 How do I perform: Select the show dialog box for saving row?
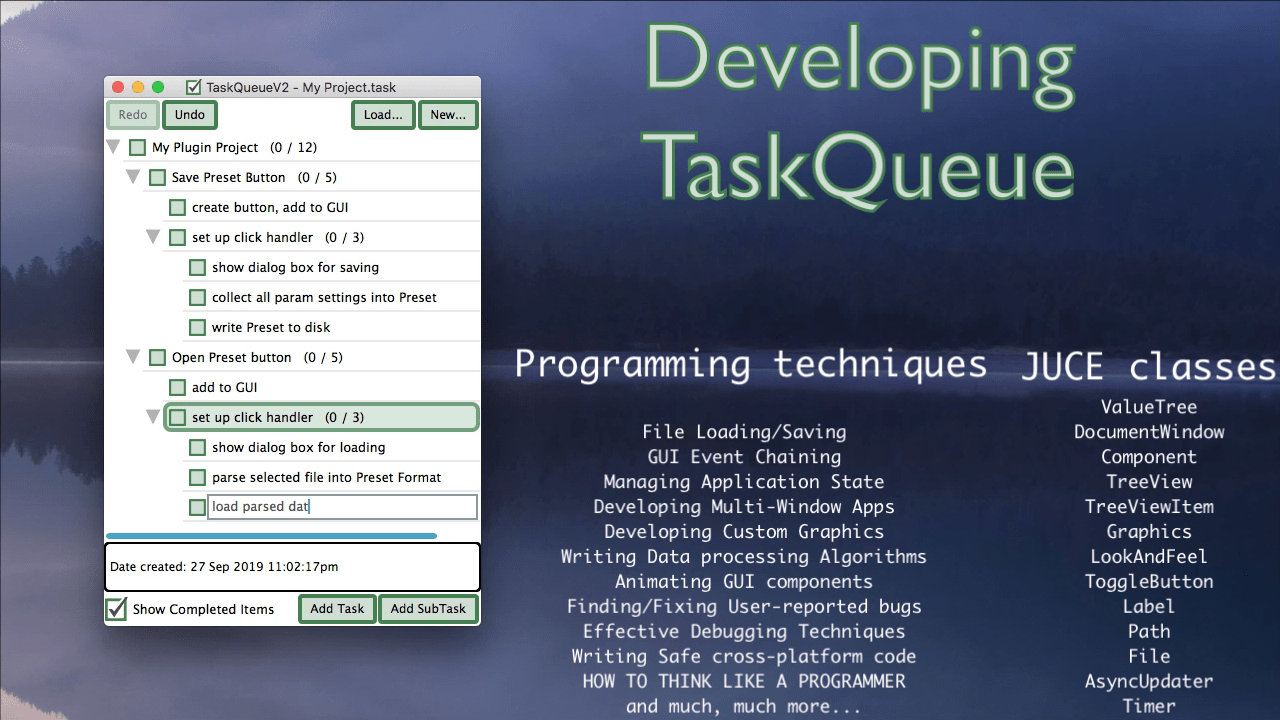coord(332,268)
